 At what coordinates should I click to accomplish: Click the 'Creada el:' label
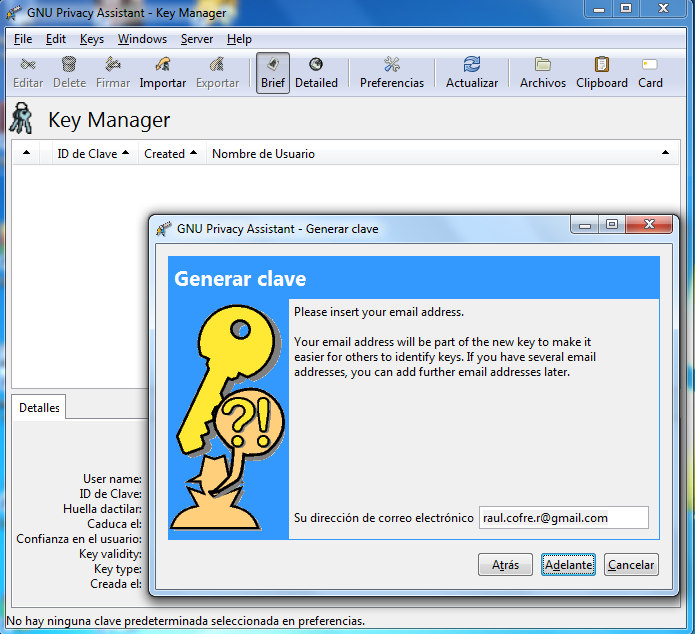(x=116, y=584)
